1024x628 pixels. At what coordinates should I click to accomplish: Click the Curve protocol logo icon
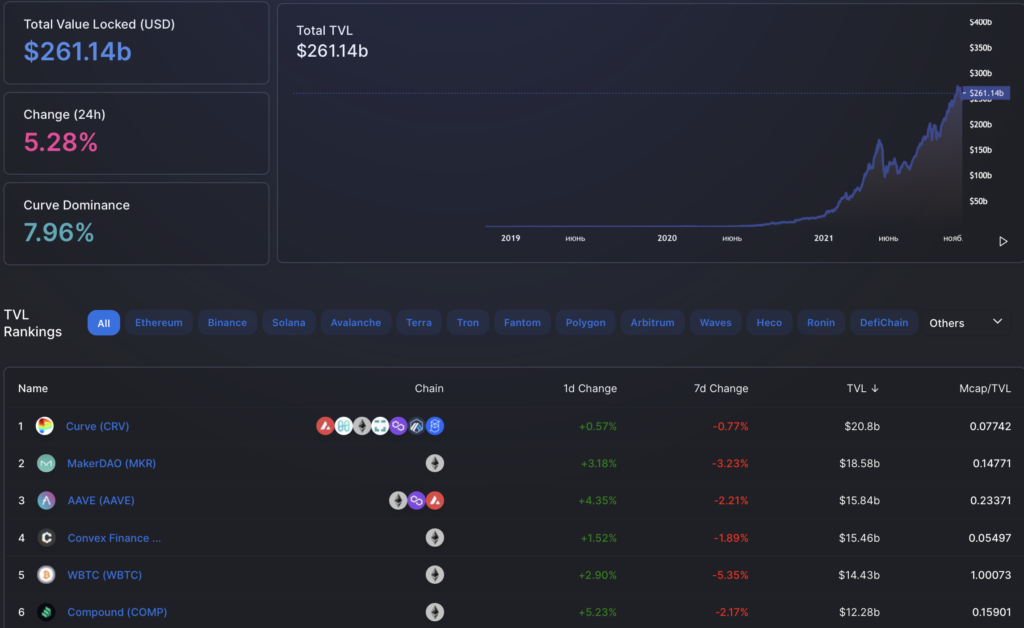(x=45, y=426)
